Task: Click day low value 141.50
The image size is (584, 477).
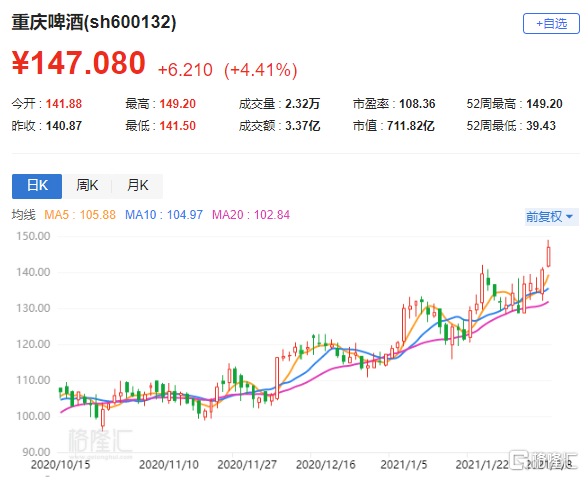Action: (178, 126)
